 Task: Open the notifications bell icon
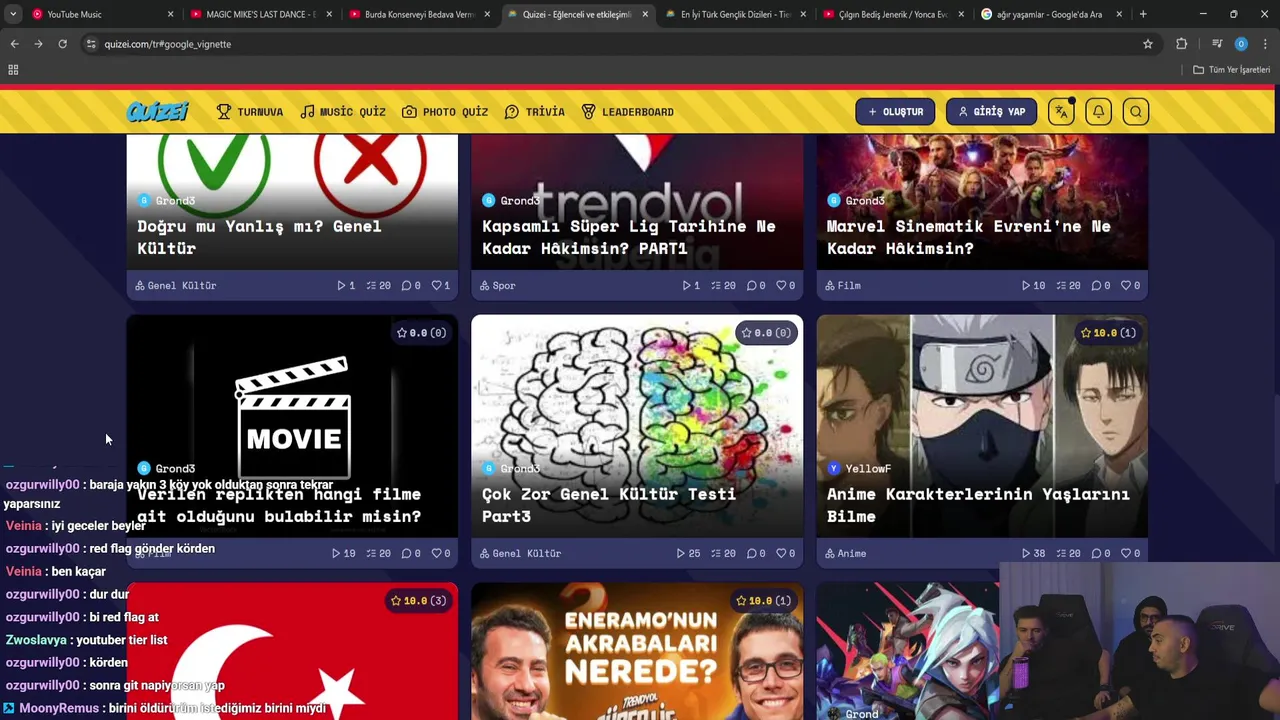click(x=1098, y=112)
